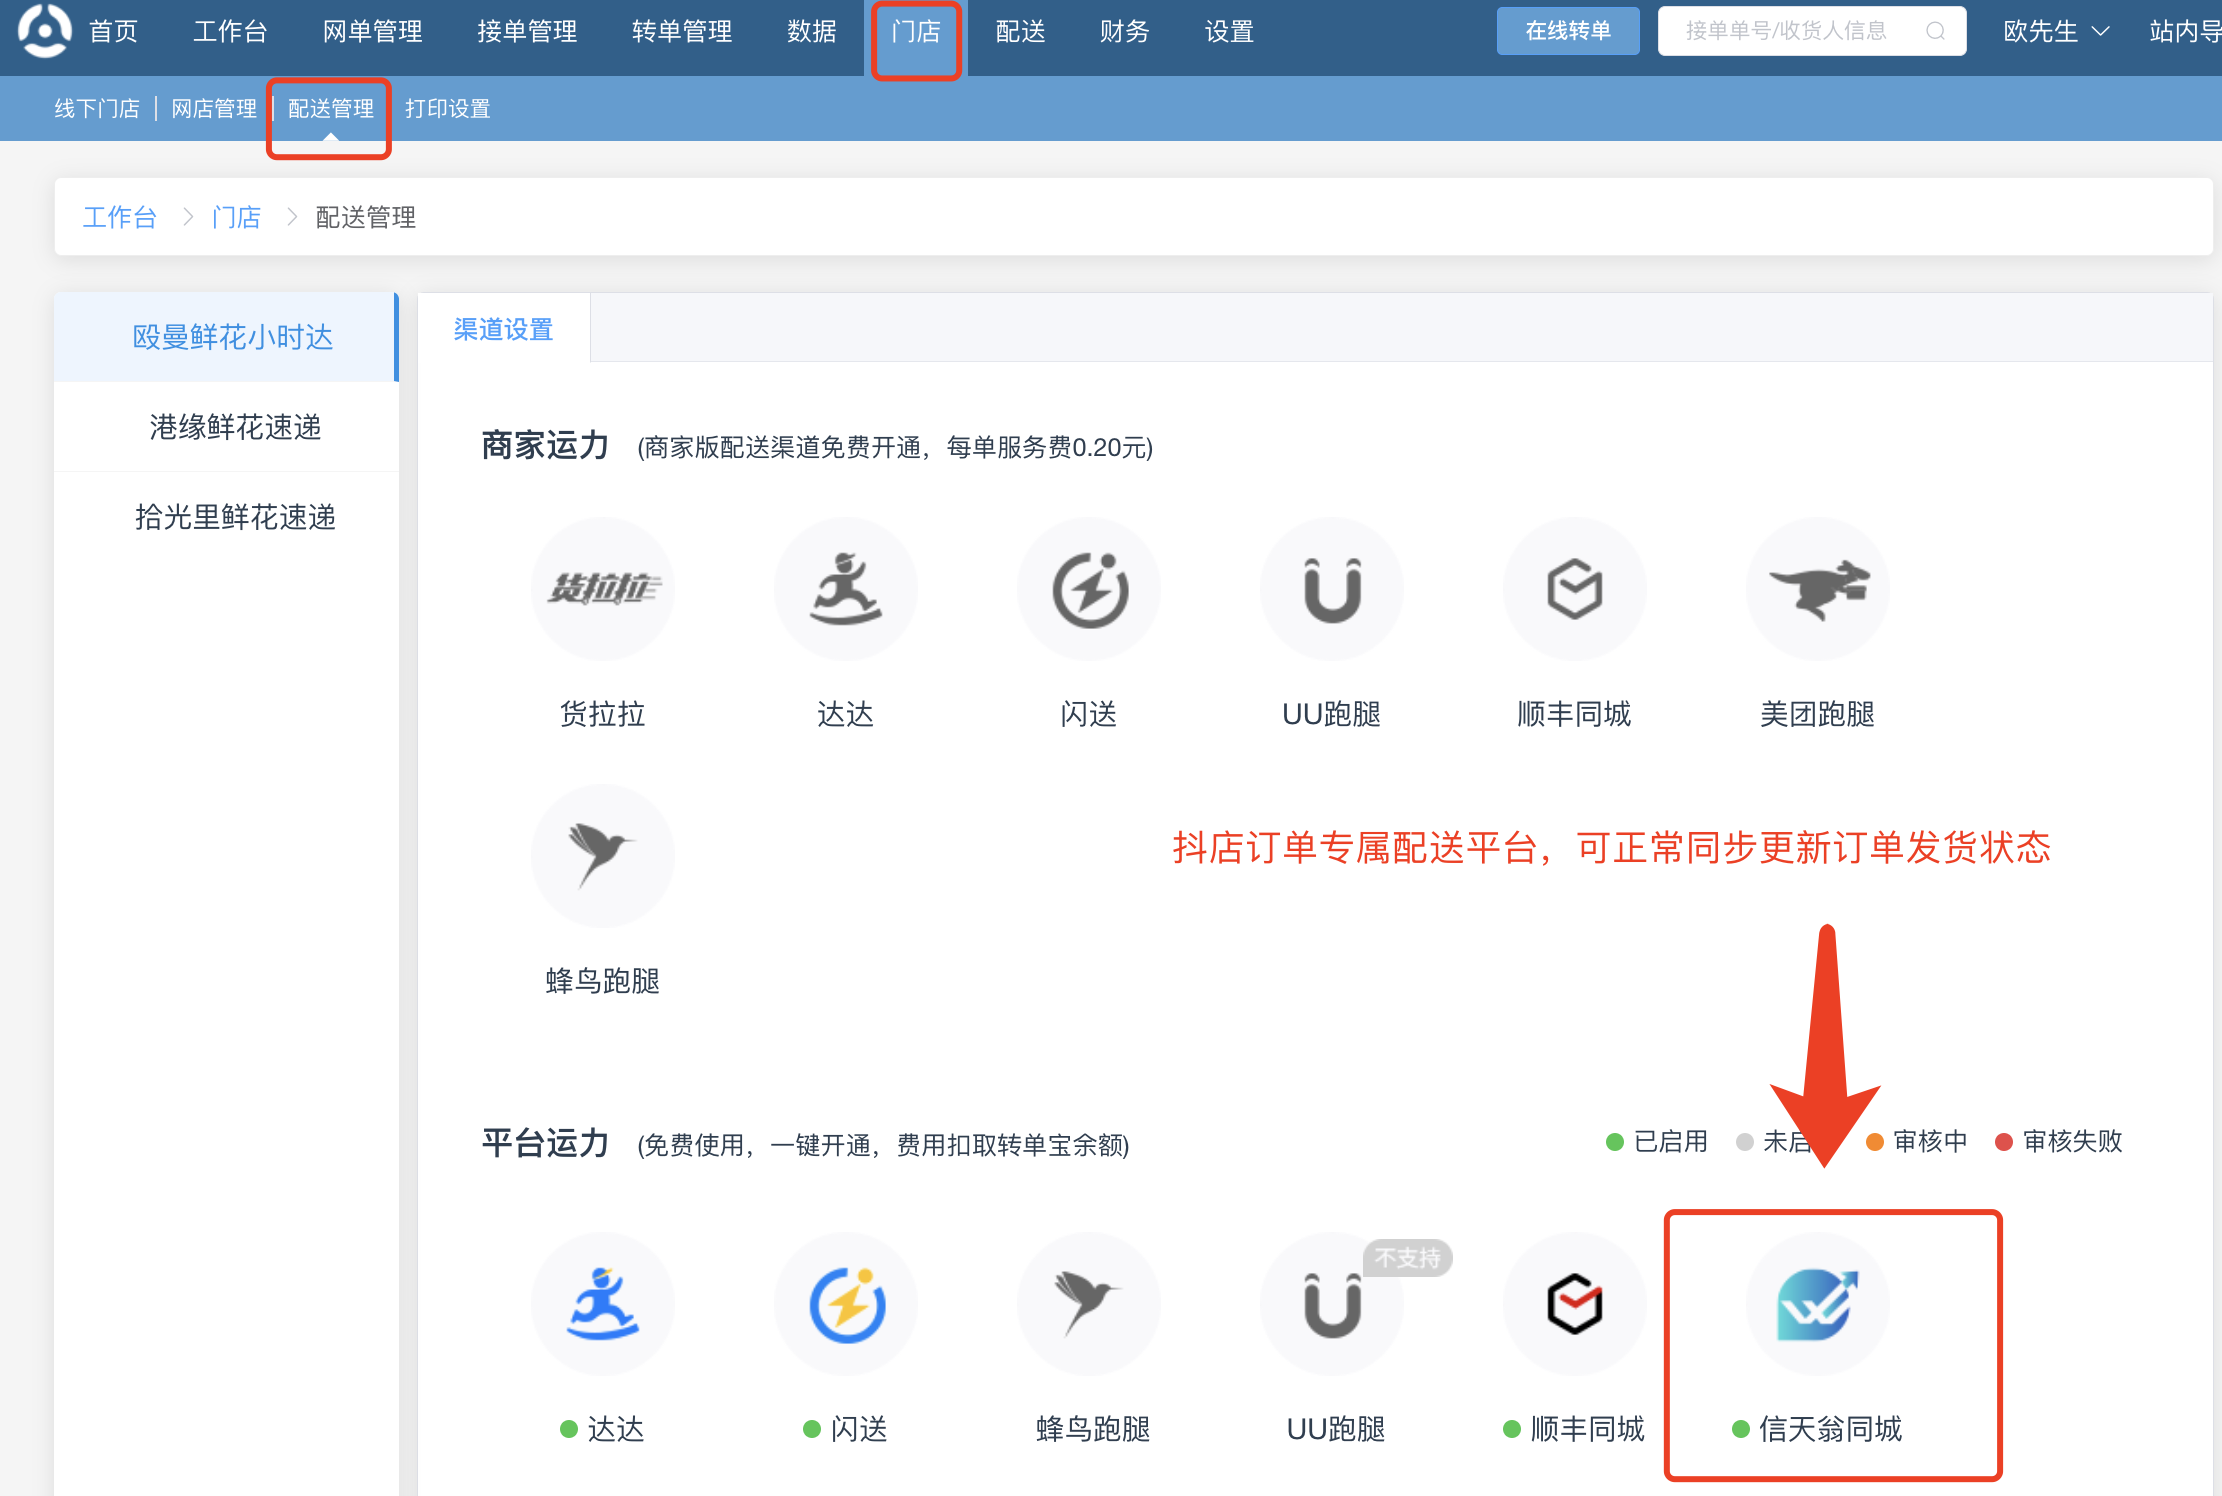Click the 美团跑腿 label text
Screen dimensions: 2222x1496
(x=1817, y=714)
